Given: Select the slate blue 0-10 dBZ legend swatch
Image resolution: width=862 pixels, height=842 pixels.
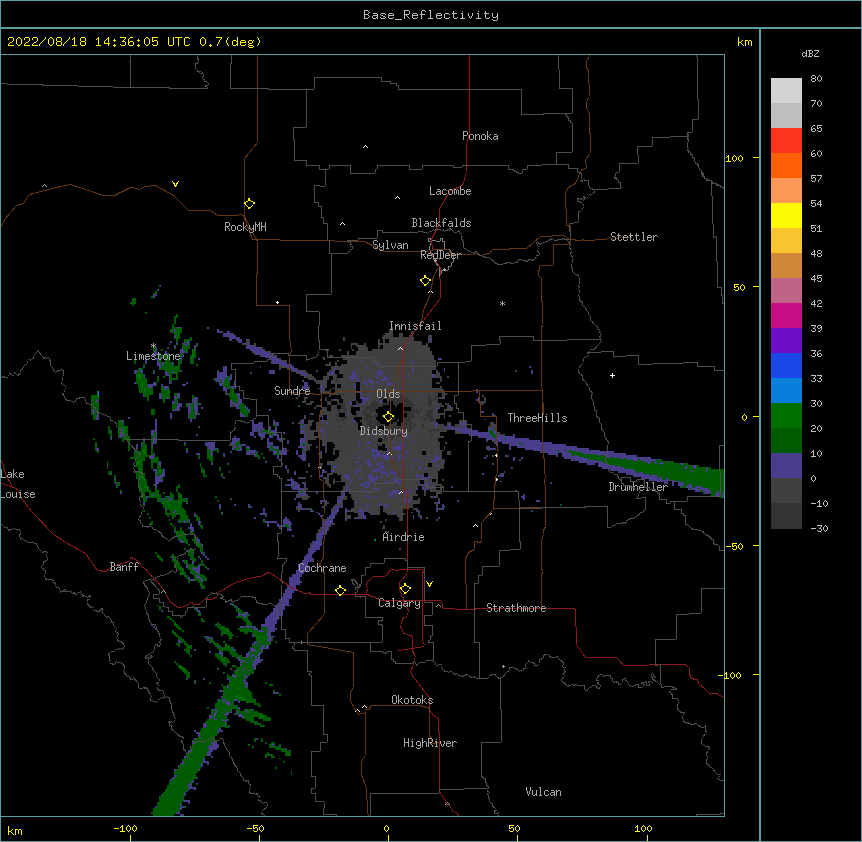Looking at the screenshot, I should 786,466.
